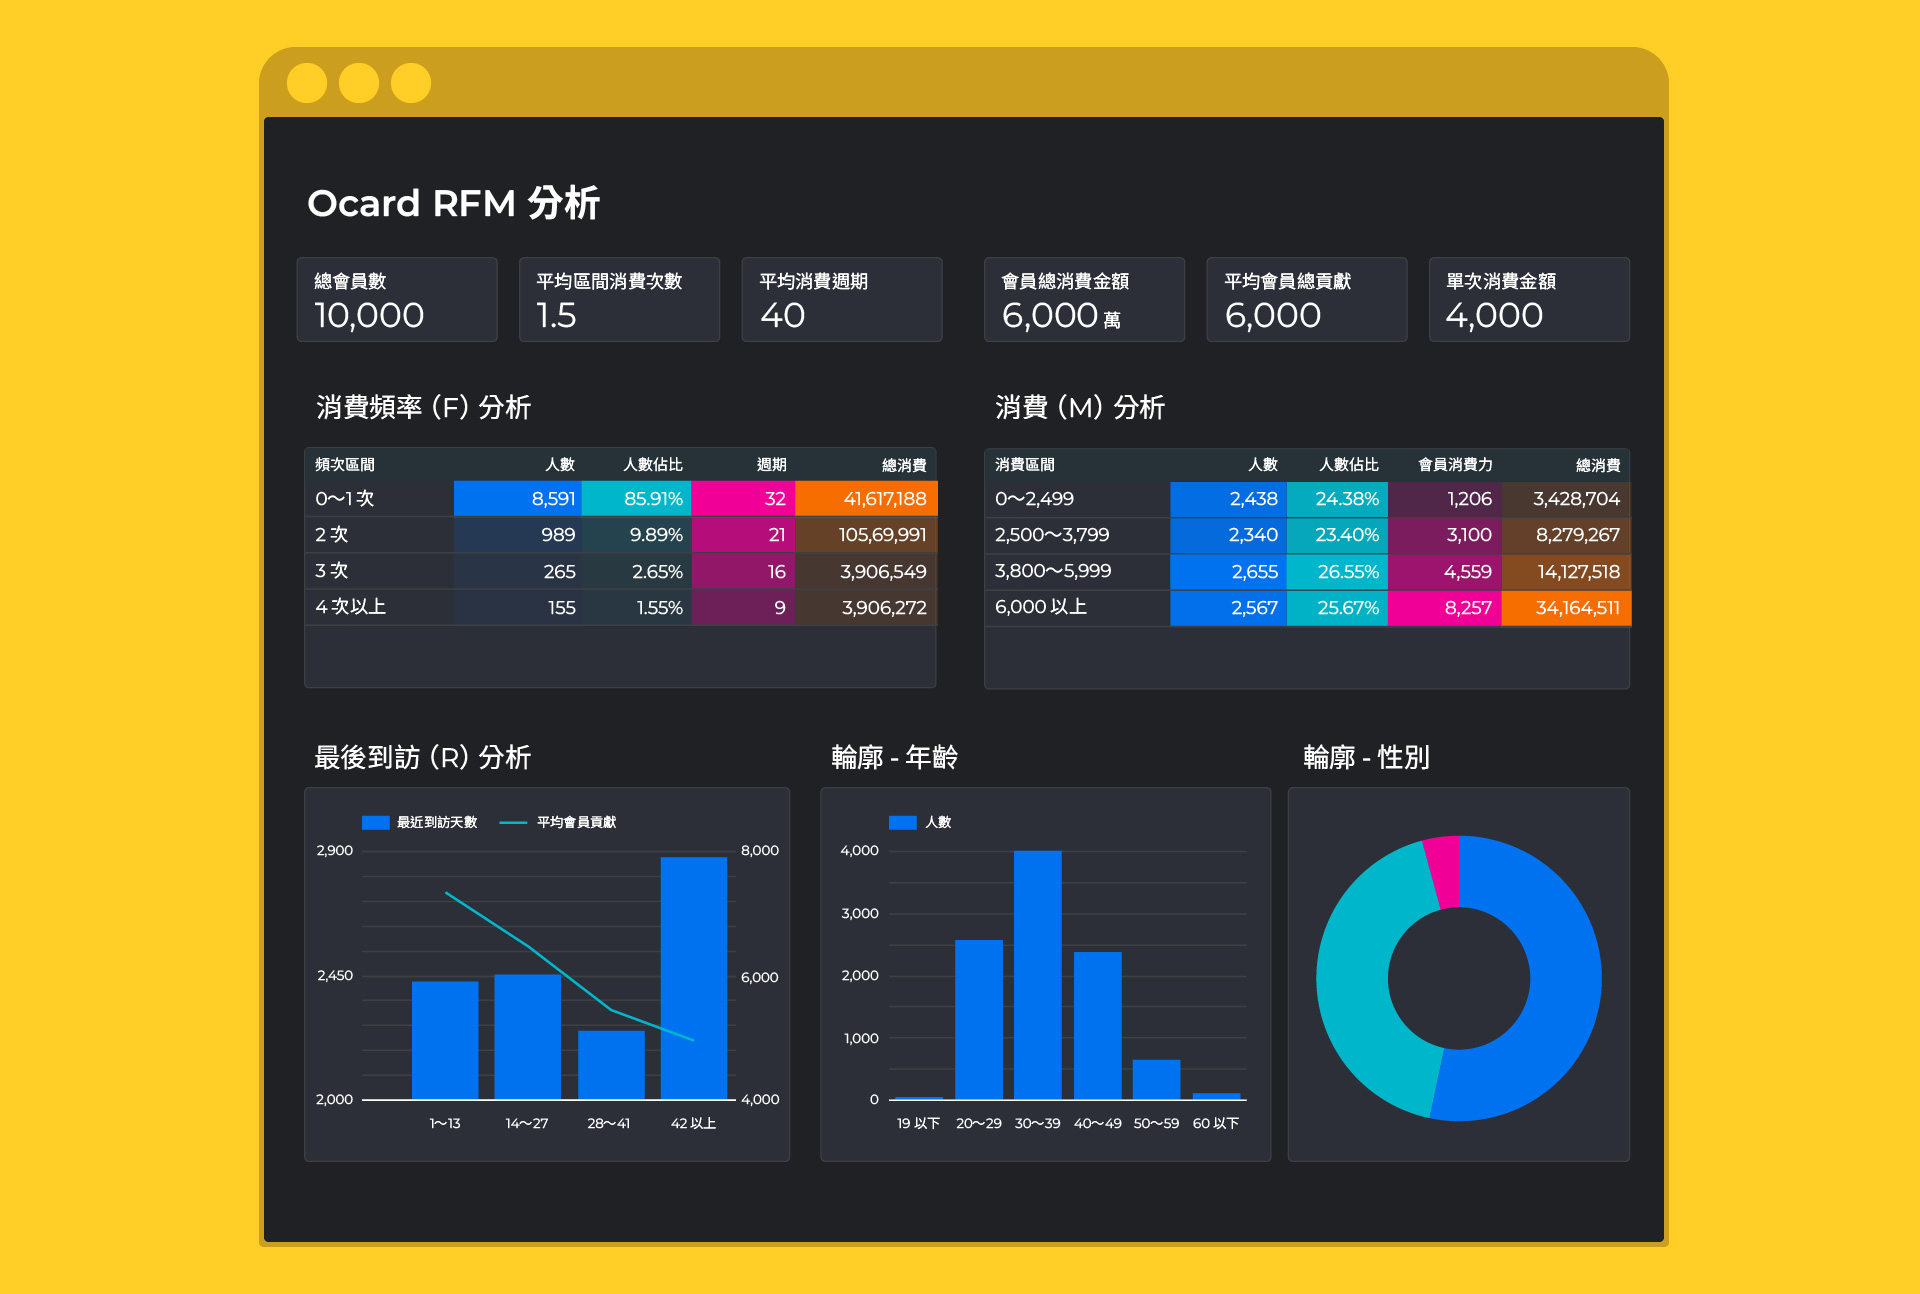Toggle the 人數 legend swatch in age chart
The height and width of the screenshot is (1294, 1920).
click(x=903, y=822)
